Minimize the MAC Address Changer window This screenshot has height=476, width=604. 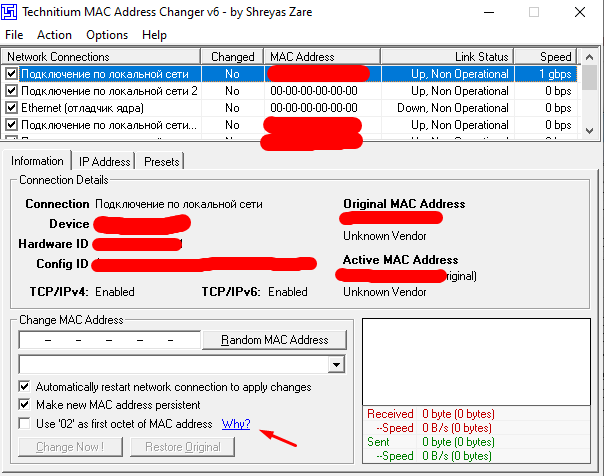489,12
